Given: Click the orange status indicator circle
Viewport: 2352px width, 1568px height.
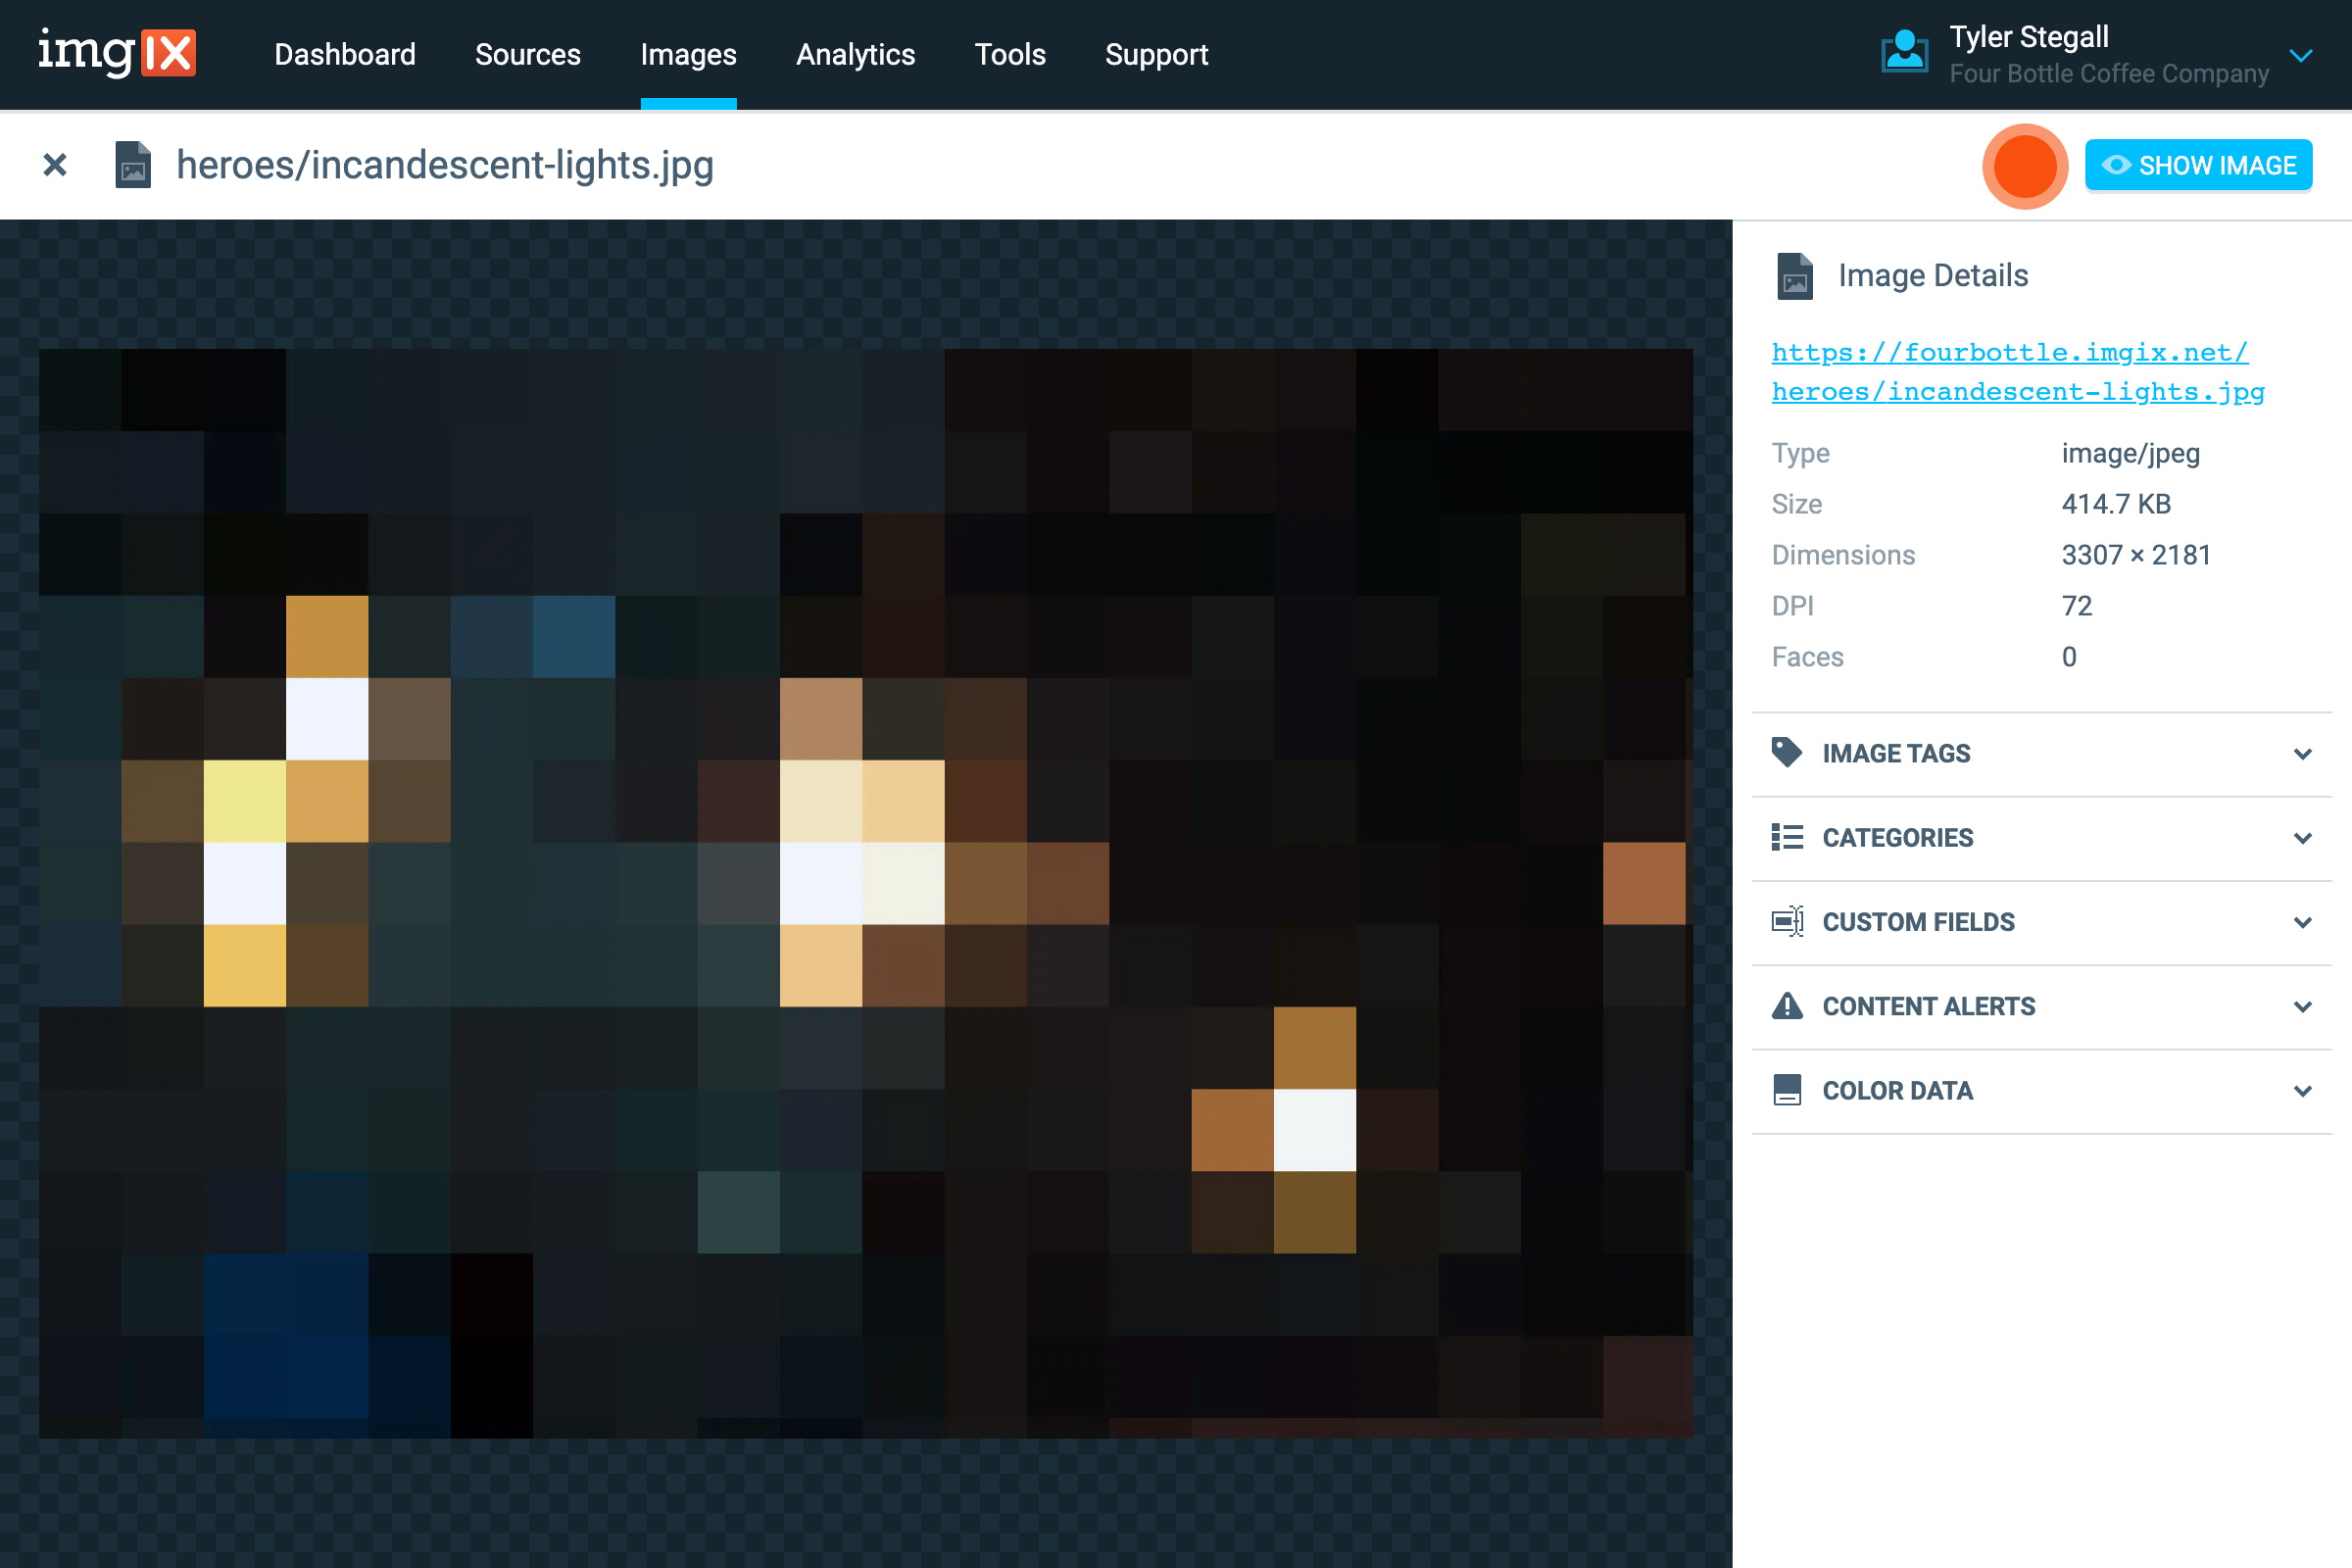Looking at the screenshot, I should coord(2024,166).
